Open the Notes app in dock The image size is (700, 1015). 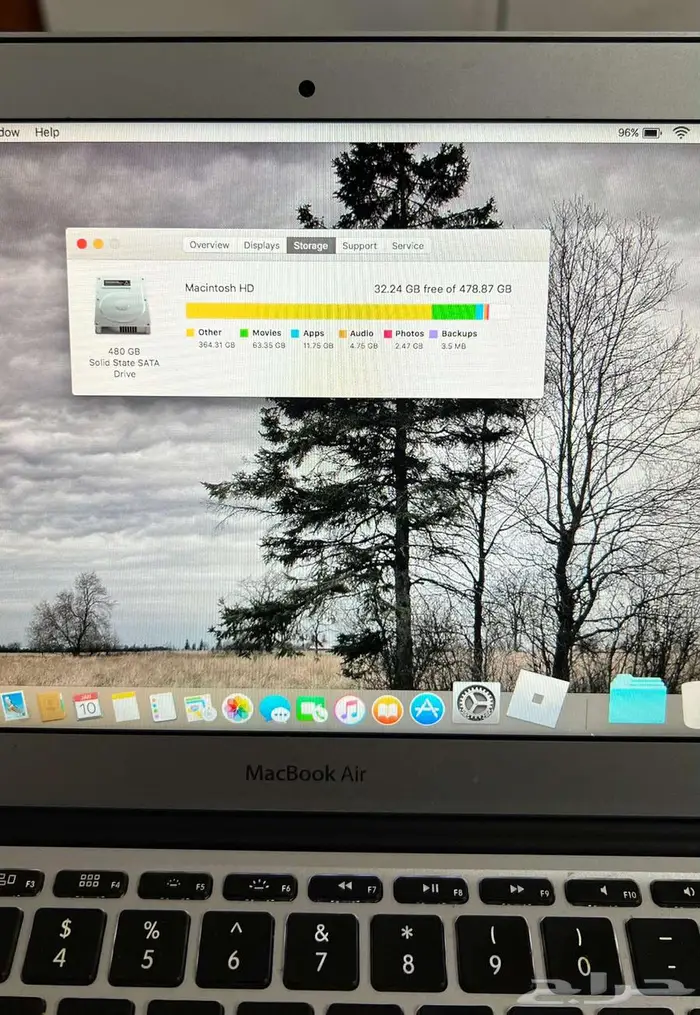[125, 706]
